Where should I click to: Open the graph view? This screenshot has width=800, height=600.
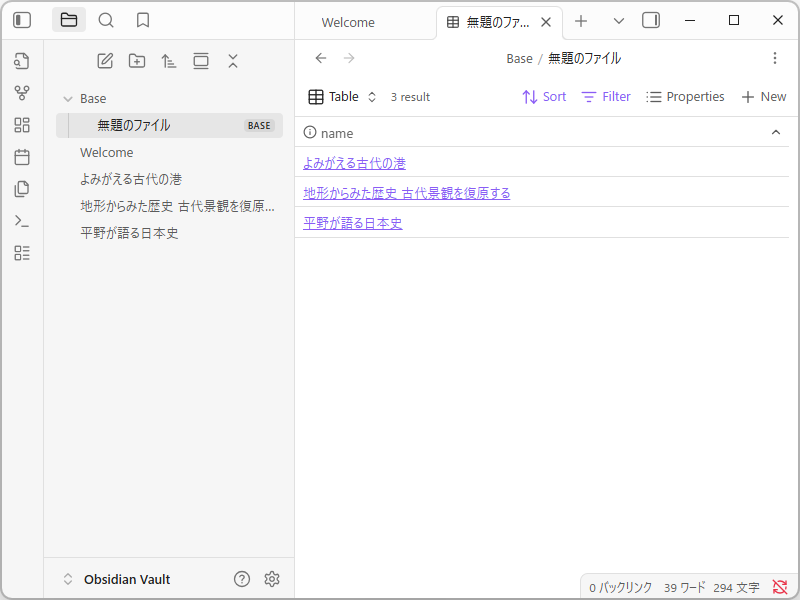[x=21, y=93]
